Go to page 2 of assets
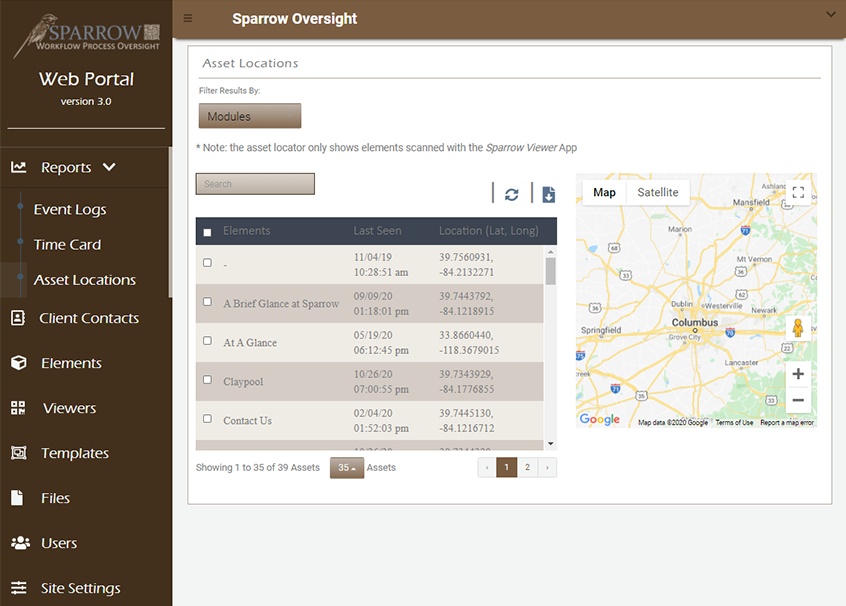 pos(527,467)
